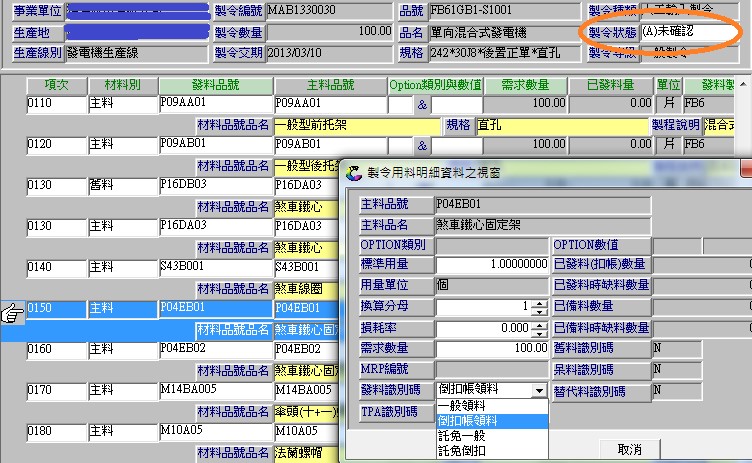Click the pointing hand row indicator
Image resolution: width=752 pixels, height=463 pixels.
click(12, 314)
